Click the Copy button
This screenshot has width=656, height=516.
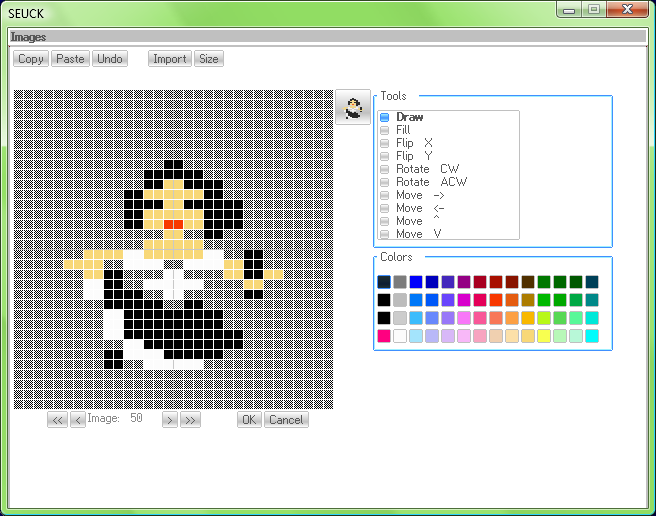click(31, 59)
